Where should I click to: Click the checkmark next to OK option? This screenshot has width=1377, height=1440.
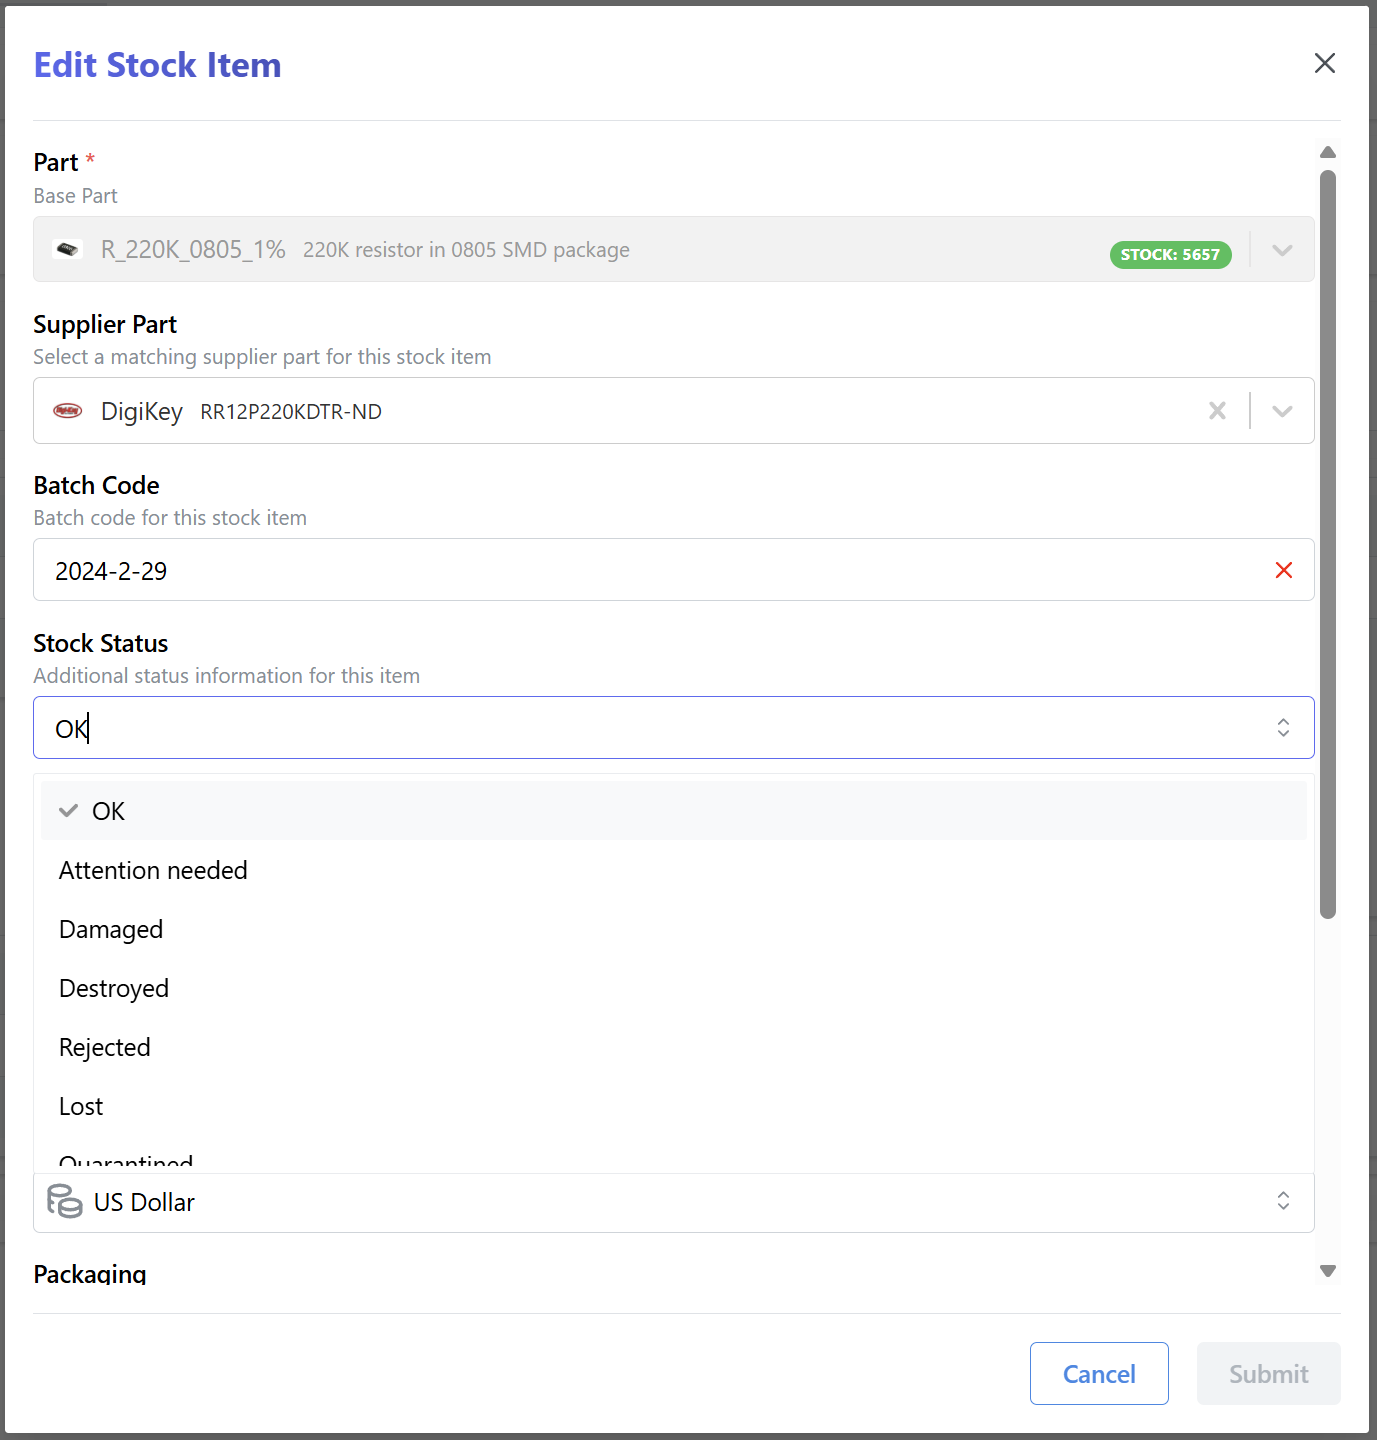click(67, 810)
